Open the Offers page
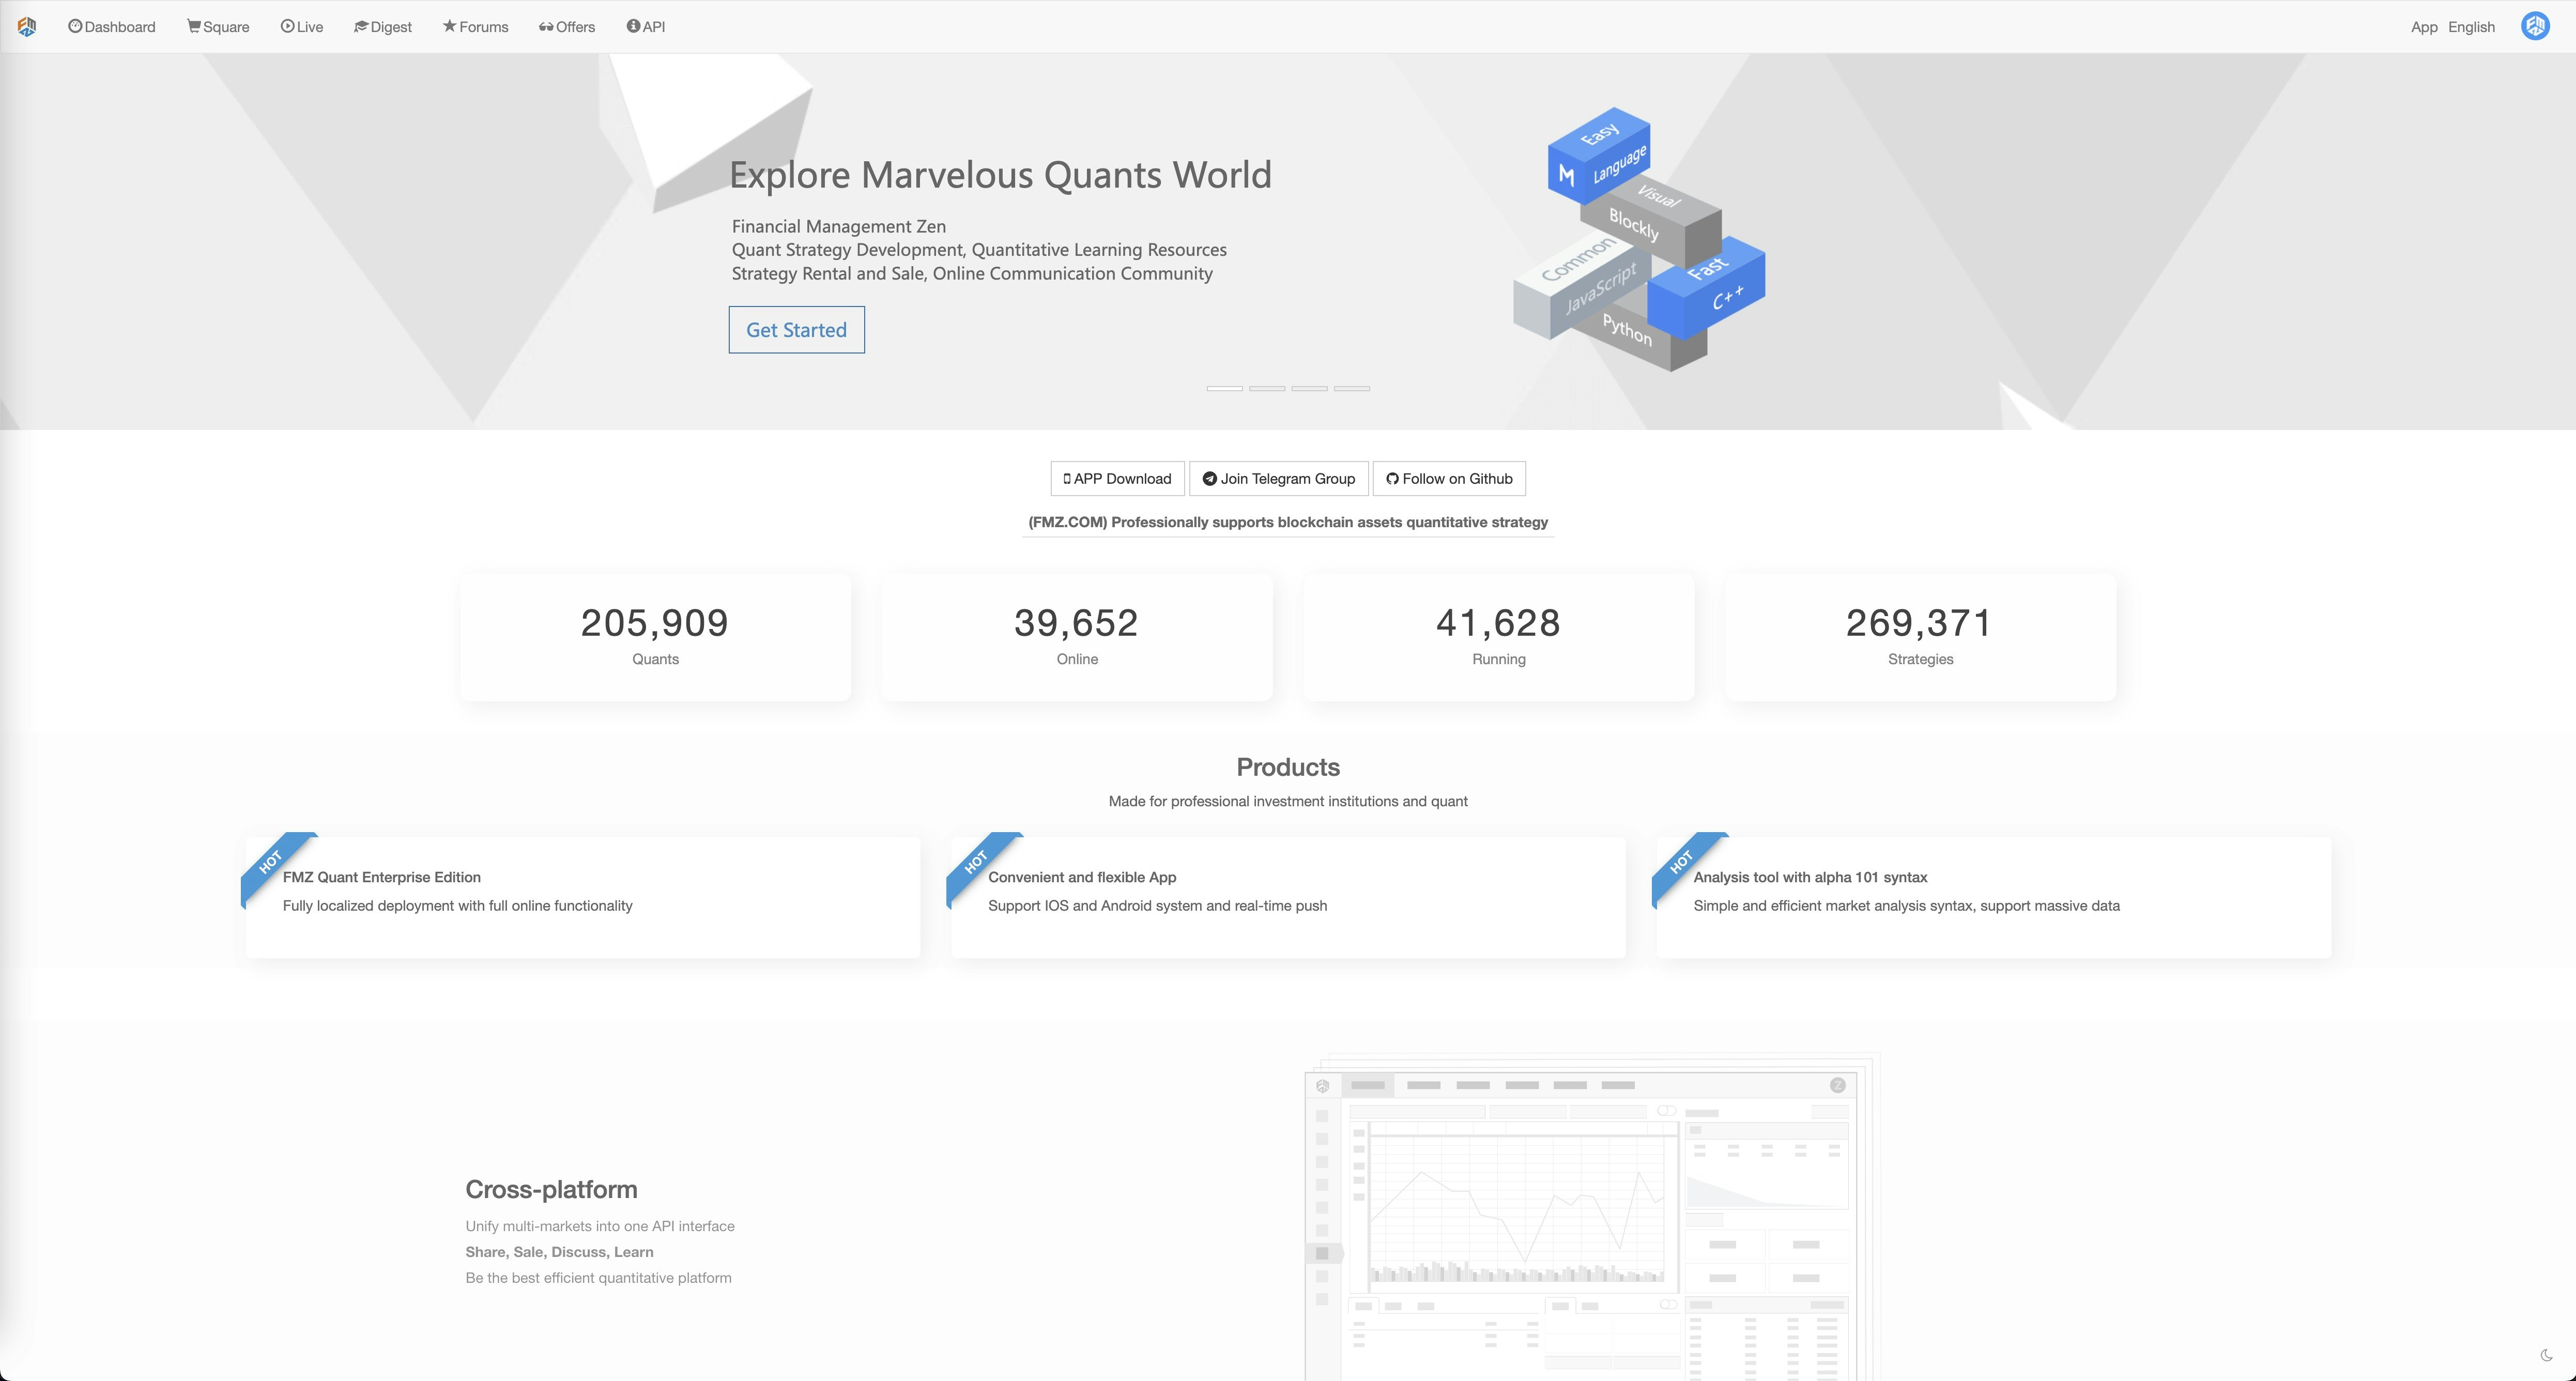Viewport: 2576px width, 1381px height. pos(567,27)
